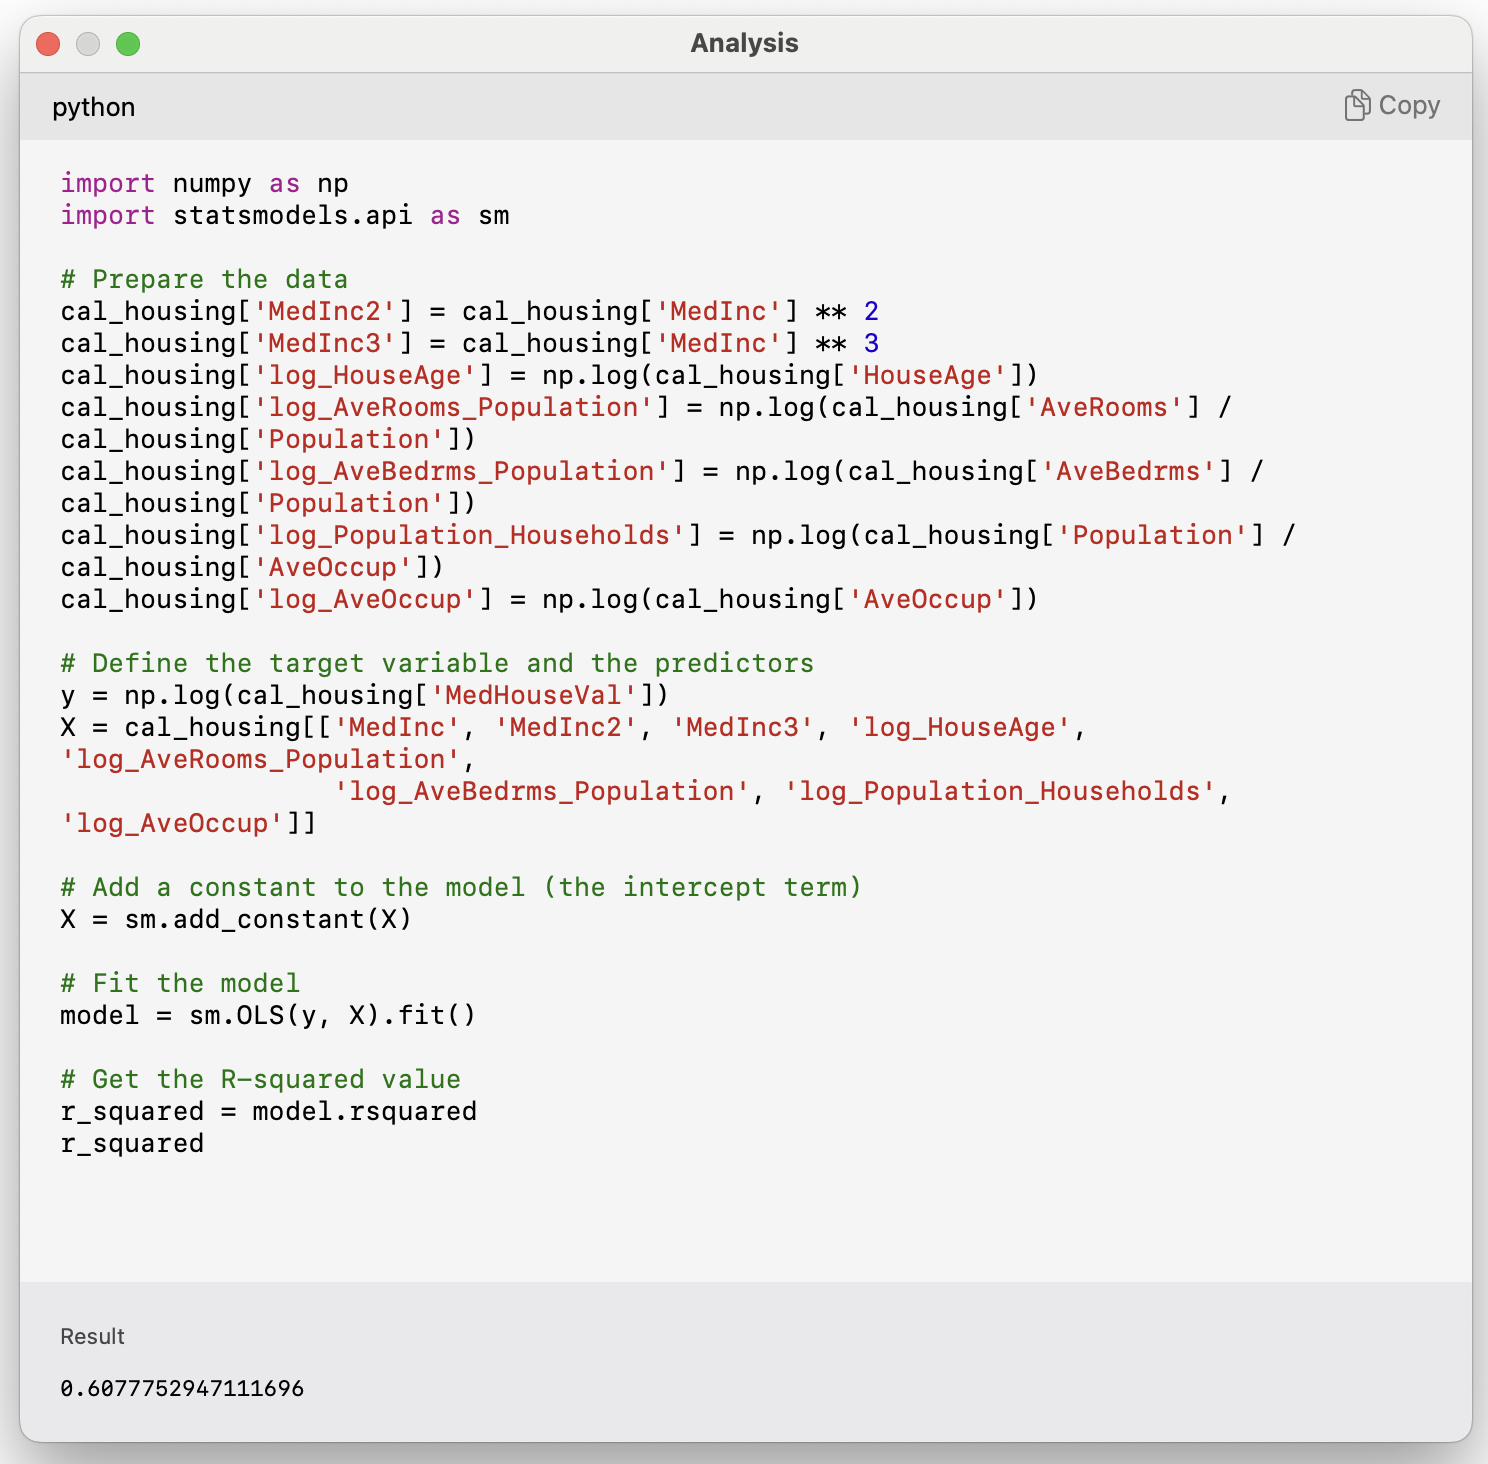Click the '# Fit the model' comment
The width and height of the screenshot is (1488, 1464).
pos(180,984)
